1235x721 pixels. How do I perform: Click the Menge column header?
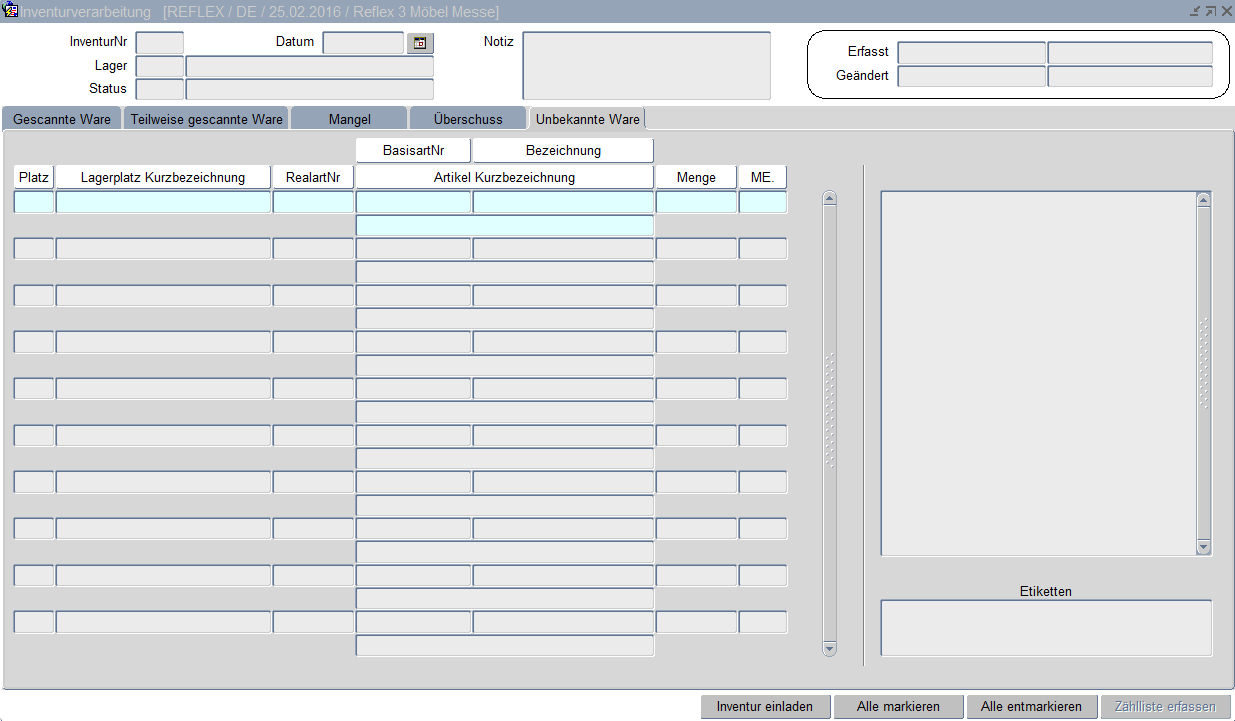[x=696, y=177]
